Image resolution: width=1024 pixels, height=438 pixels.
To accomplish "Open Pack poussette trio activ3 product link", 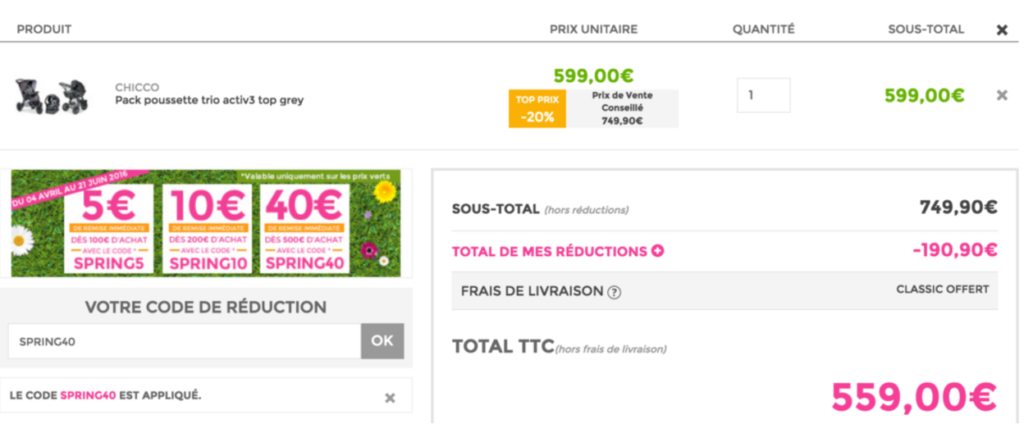I will (x=209, y=101).
